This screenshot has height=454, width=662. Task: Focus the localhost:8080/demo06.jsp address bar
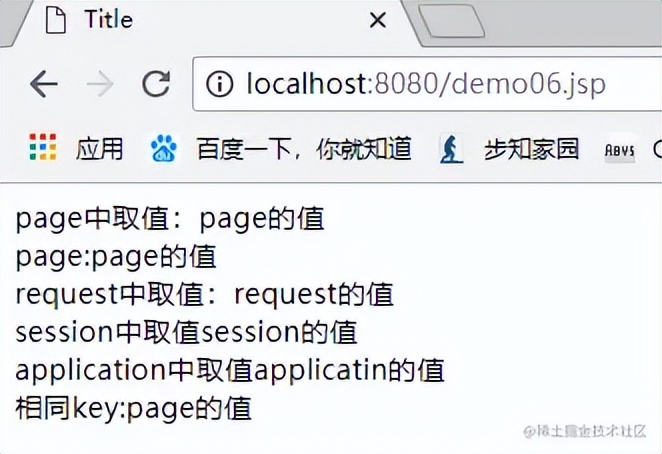click(426, 84)
